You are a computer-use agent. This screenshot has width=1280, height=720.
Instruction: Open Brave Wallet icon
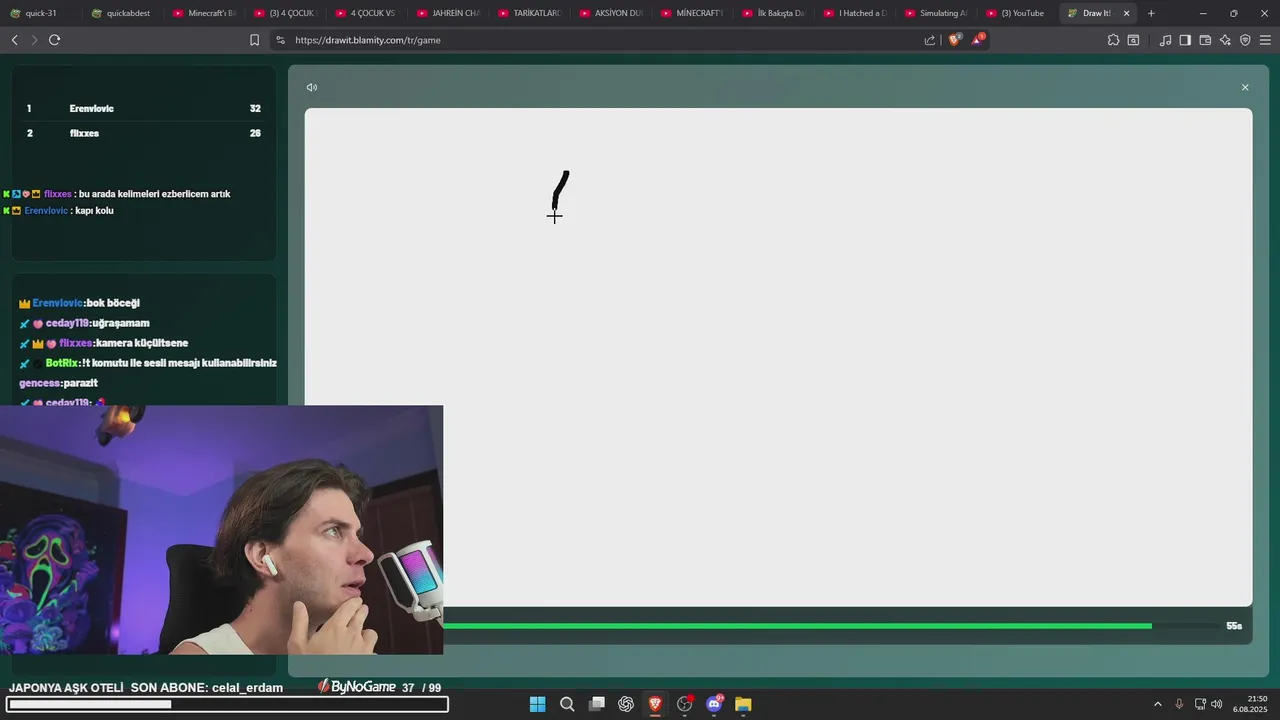pyautogui.click(x=1205, y=40)
